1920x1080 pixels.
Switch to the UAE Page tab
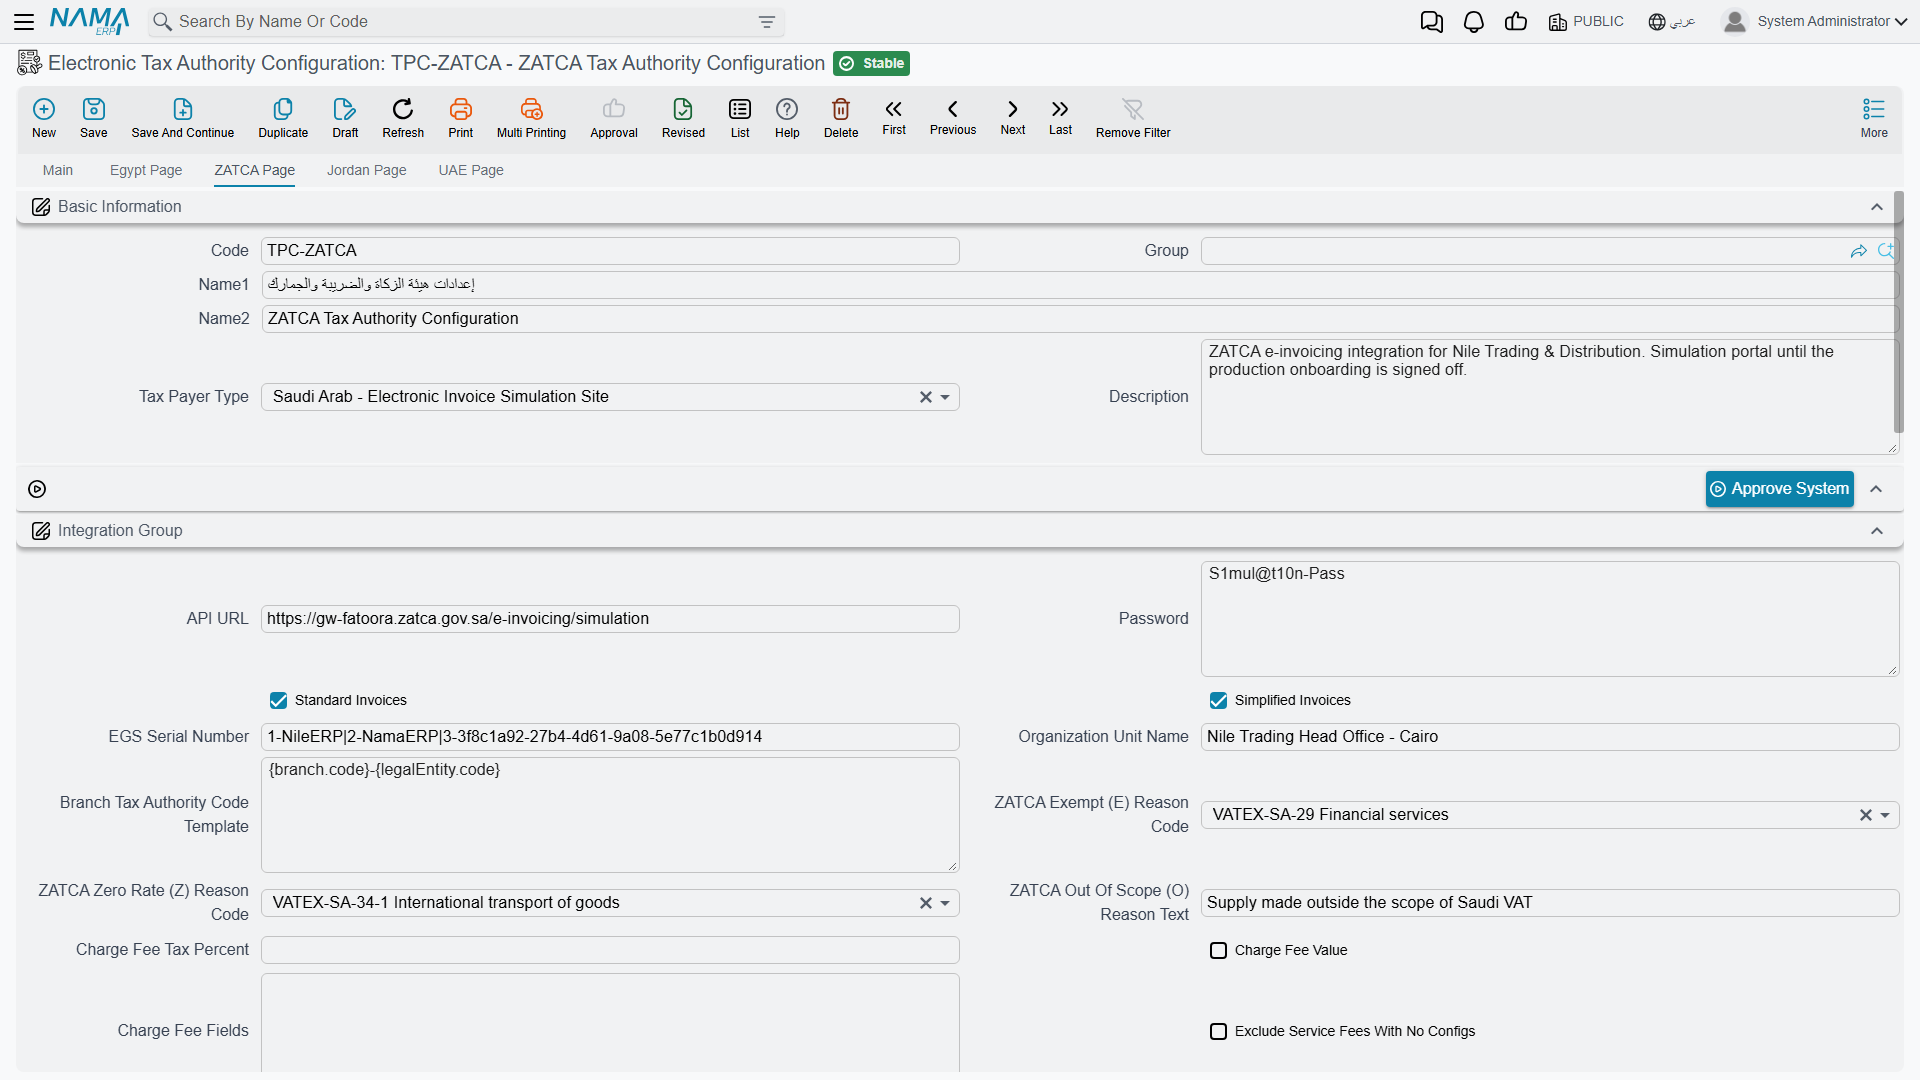point(471,170)
